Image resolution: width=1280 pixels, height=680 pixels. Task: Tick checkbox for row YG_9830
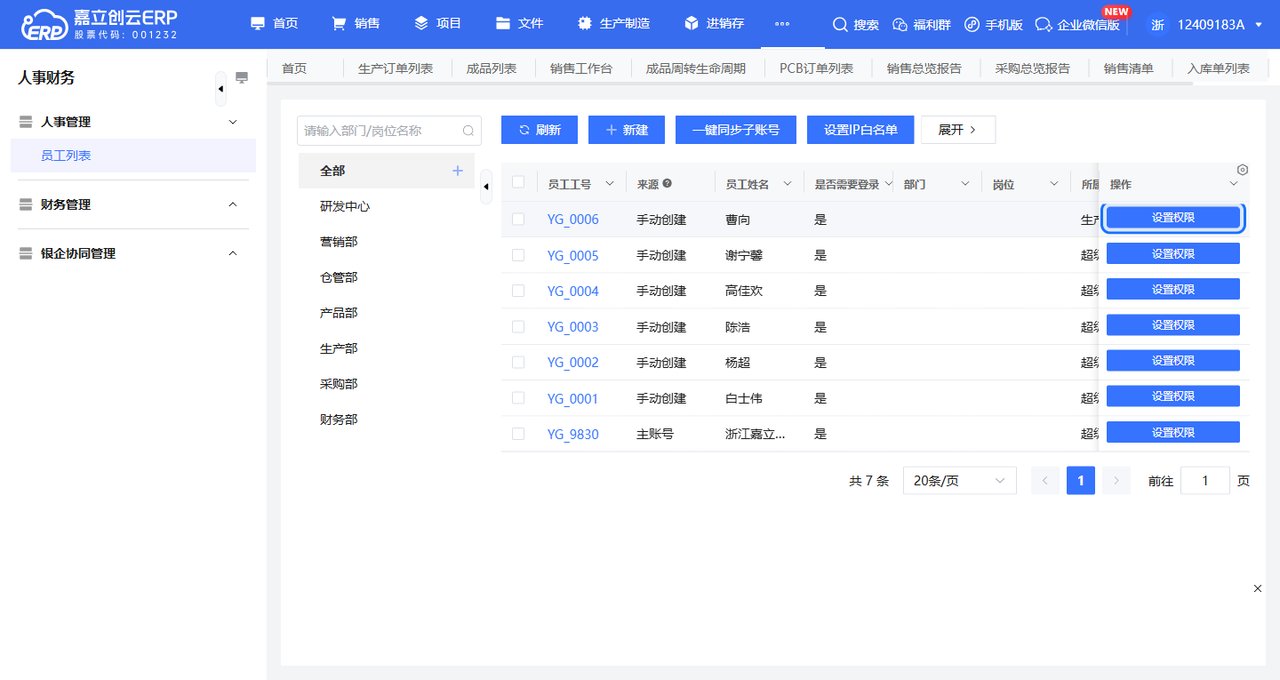point(518,434)
